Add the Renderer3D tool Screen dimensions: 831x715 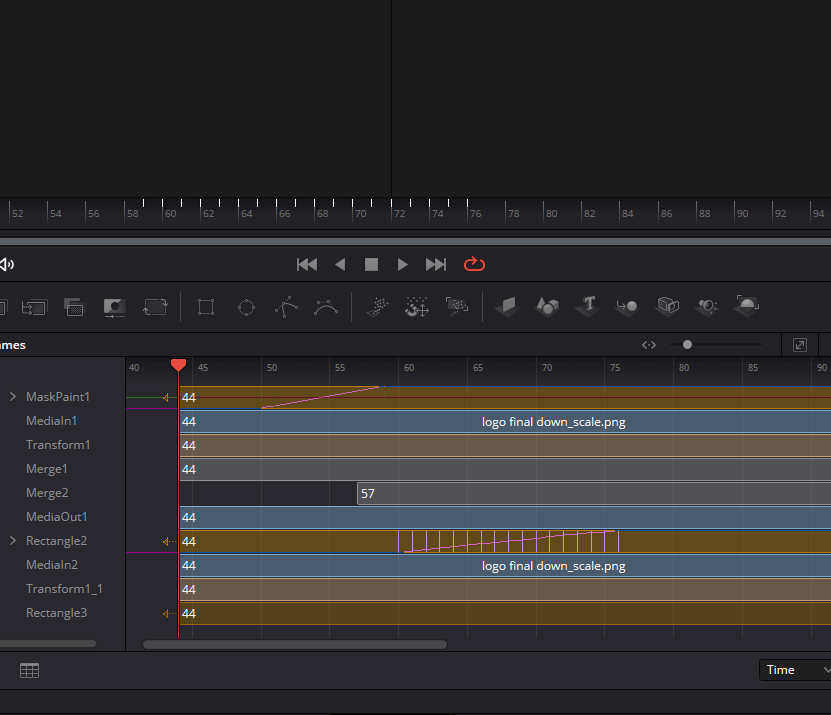pos(747,306)
